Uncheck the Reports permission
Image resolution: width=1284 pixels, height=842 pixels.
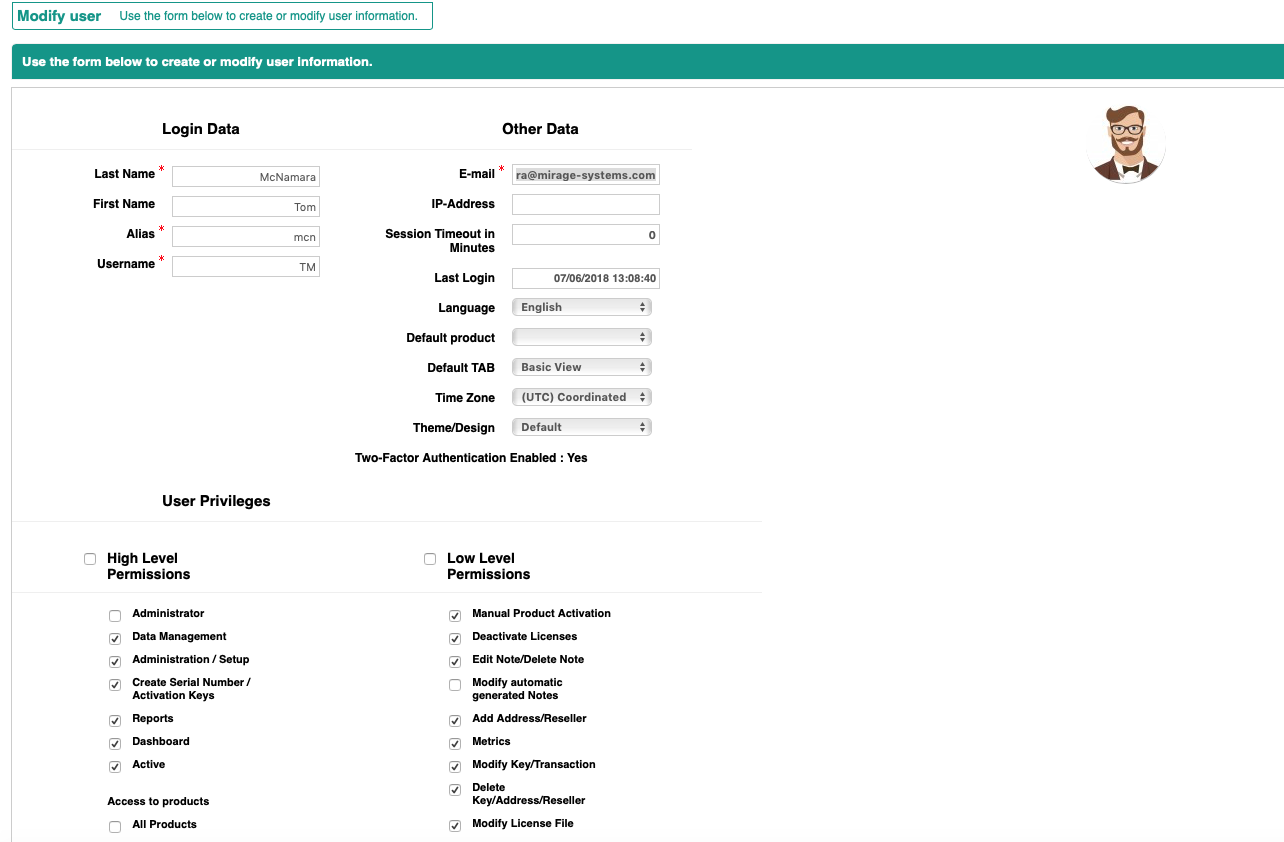115,720
